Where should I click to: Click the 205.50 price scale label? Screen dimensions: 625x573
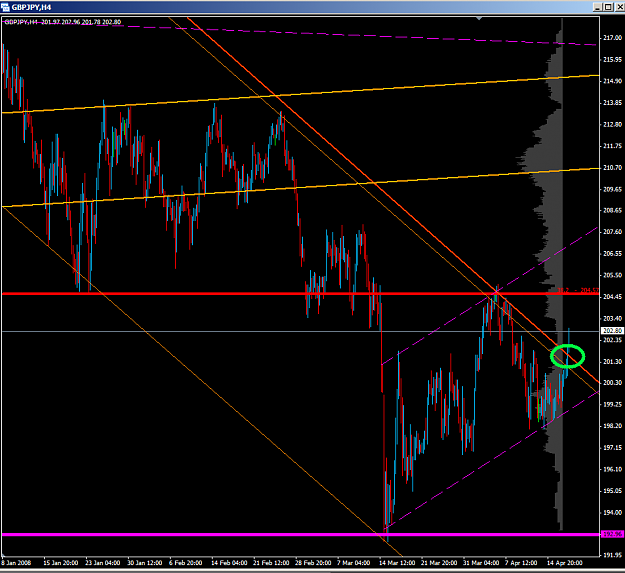tap(612, 275)
